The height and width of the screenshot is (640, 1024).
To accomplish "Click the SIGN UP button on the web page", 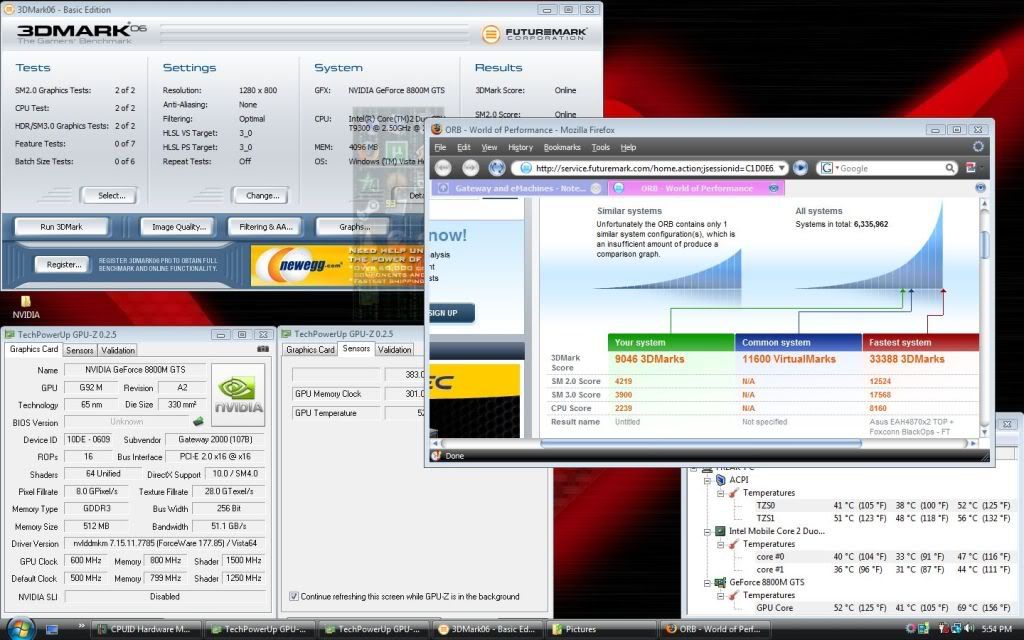I will coord(451,313).
